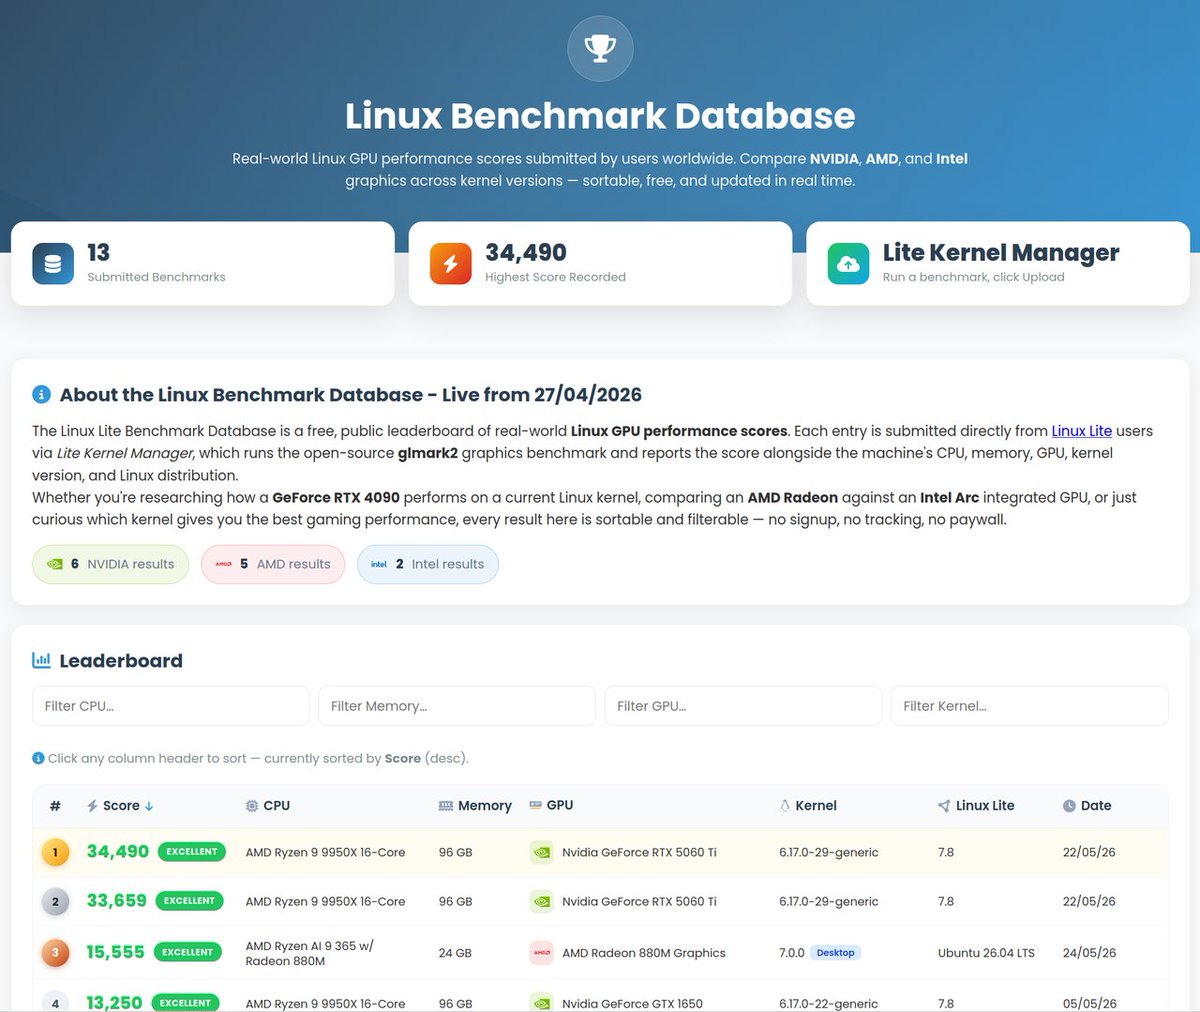Click the 13 Submitted Benchmarks card
The image size is (1200, 1012).
pyautogui.click(x=203, y=263)
